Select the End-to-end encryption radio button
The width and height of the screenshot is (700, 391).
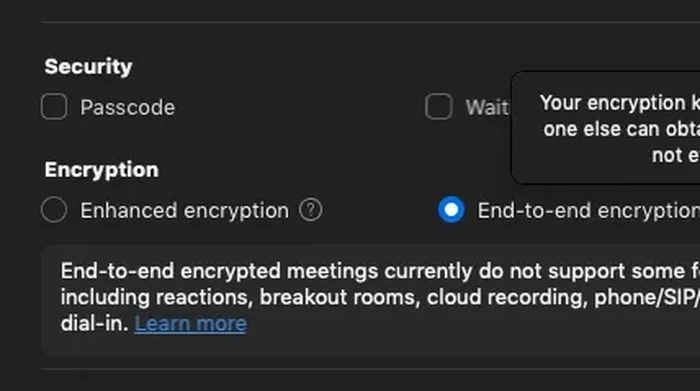tap(451, 210)
